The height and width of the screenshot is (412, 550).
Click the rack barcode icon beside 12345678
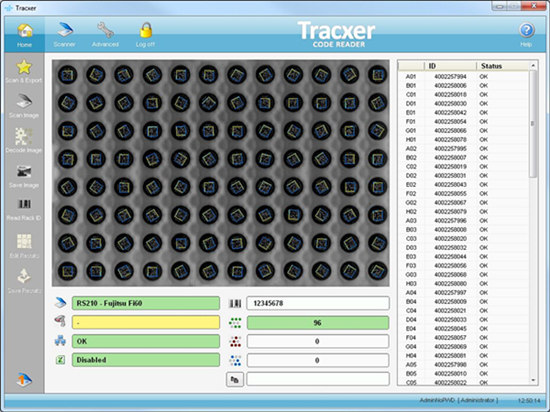click(235, 303)
